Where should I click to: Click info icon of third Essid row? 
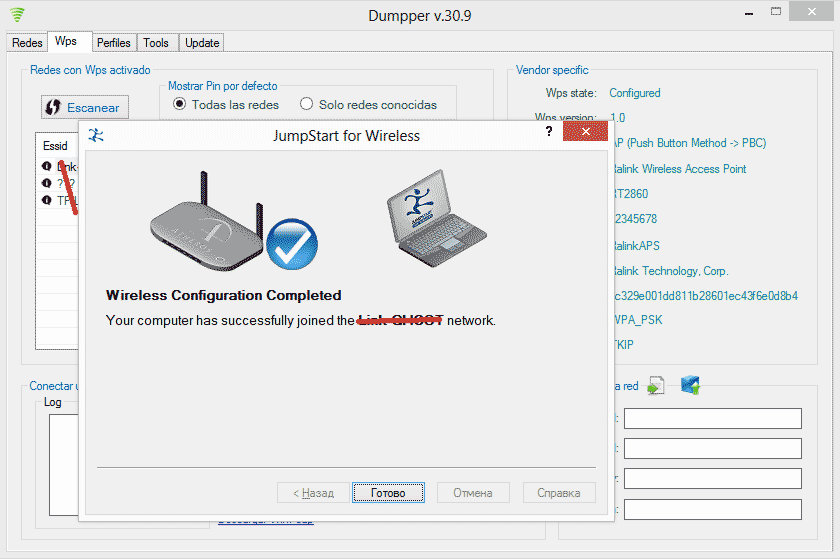coord(47,200)
